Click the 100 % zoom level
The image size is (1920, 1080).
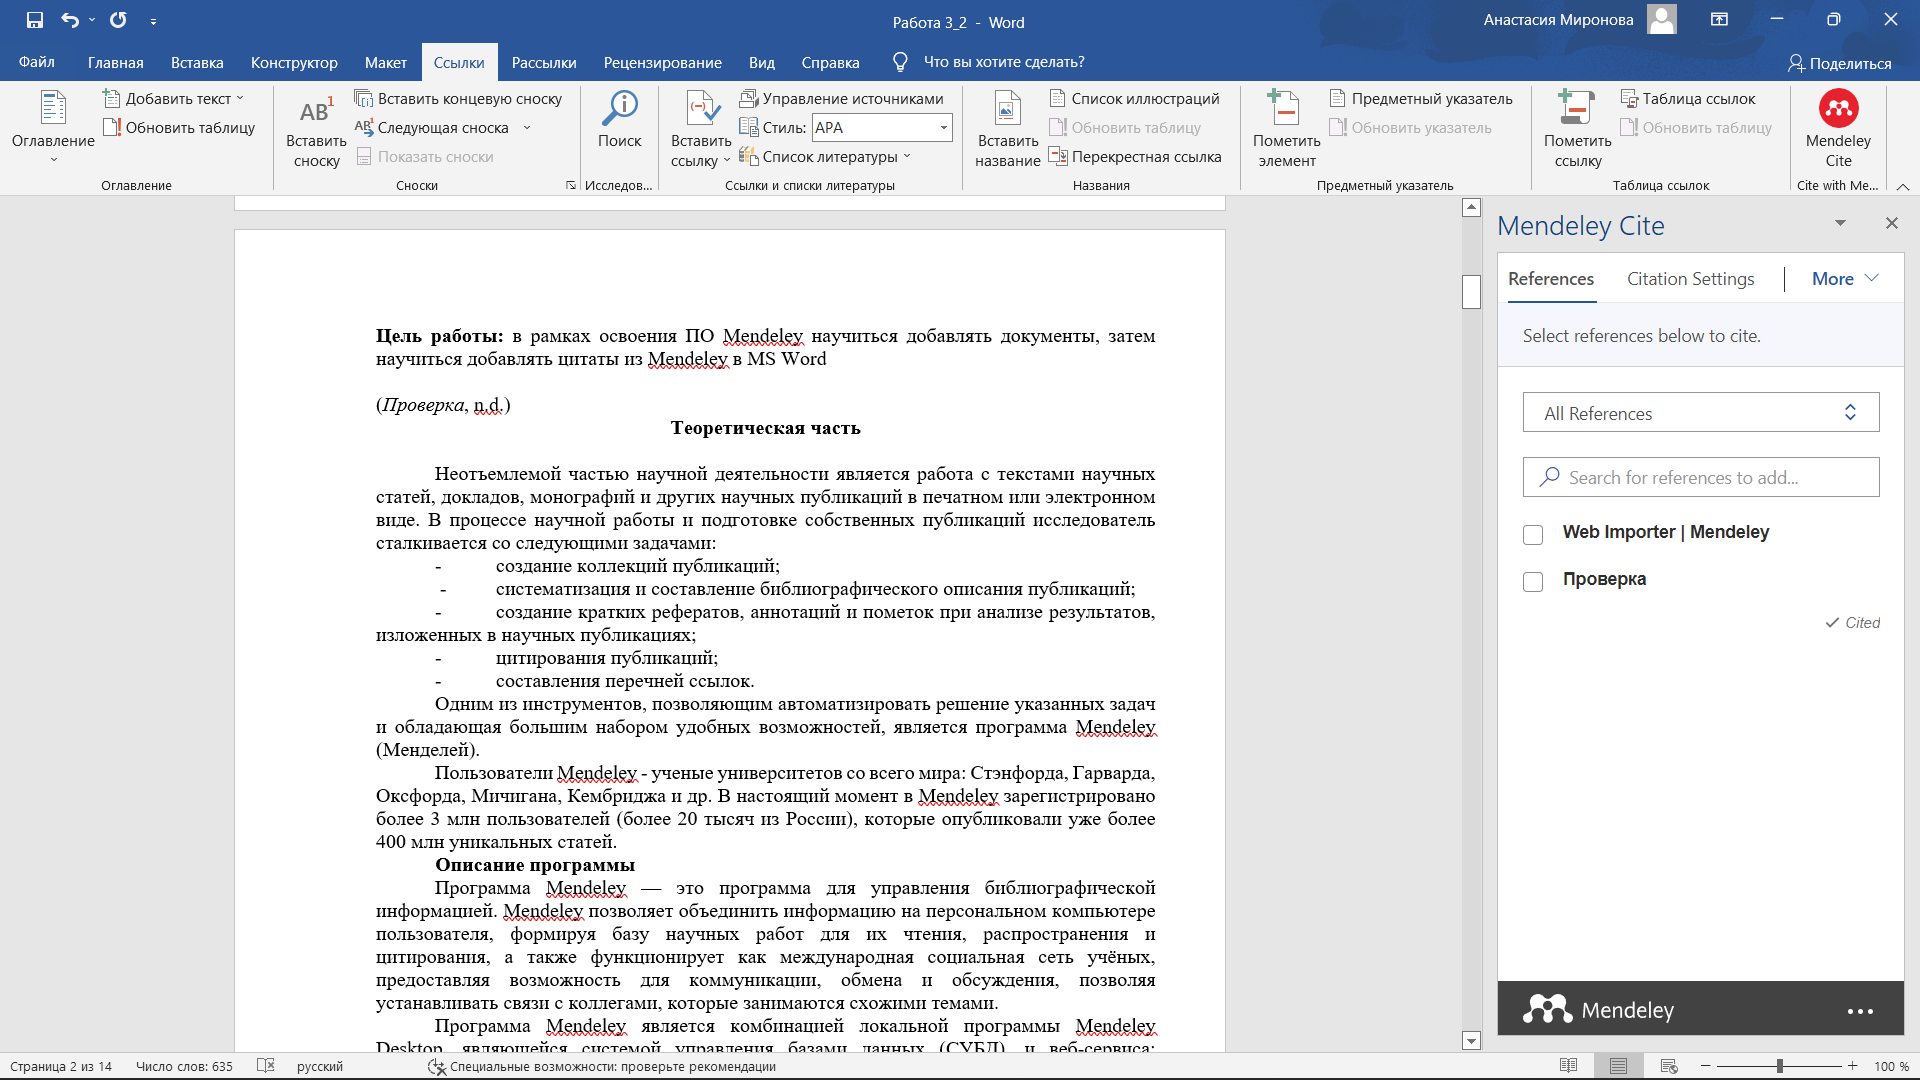click(1891, 1066)
